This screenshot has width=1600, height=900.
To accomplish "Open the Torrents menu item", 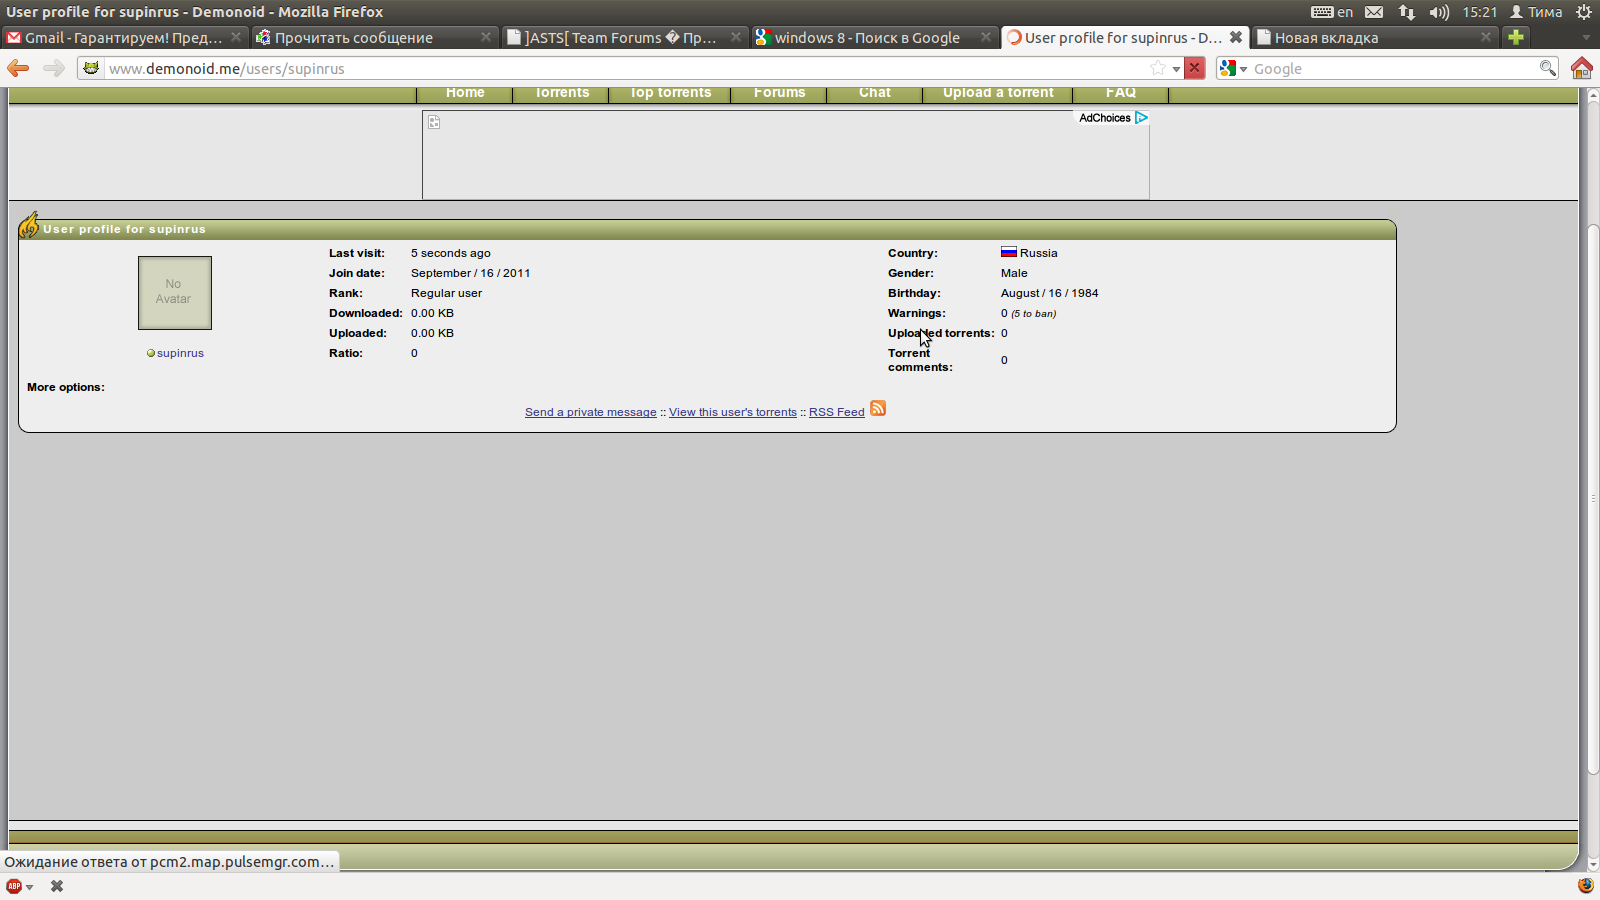I will 562,93.
